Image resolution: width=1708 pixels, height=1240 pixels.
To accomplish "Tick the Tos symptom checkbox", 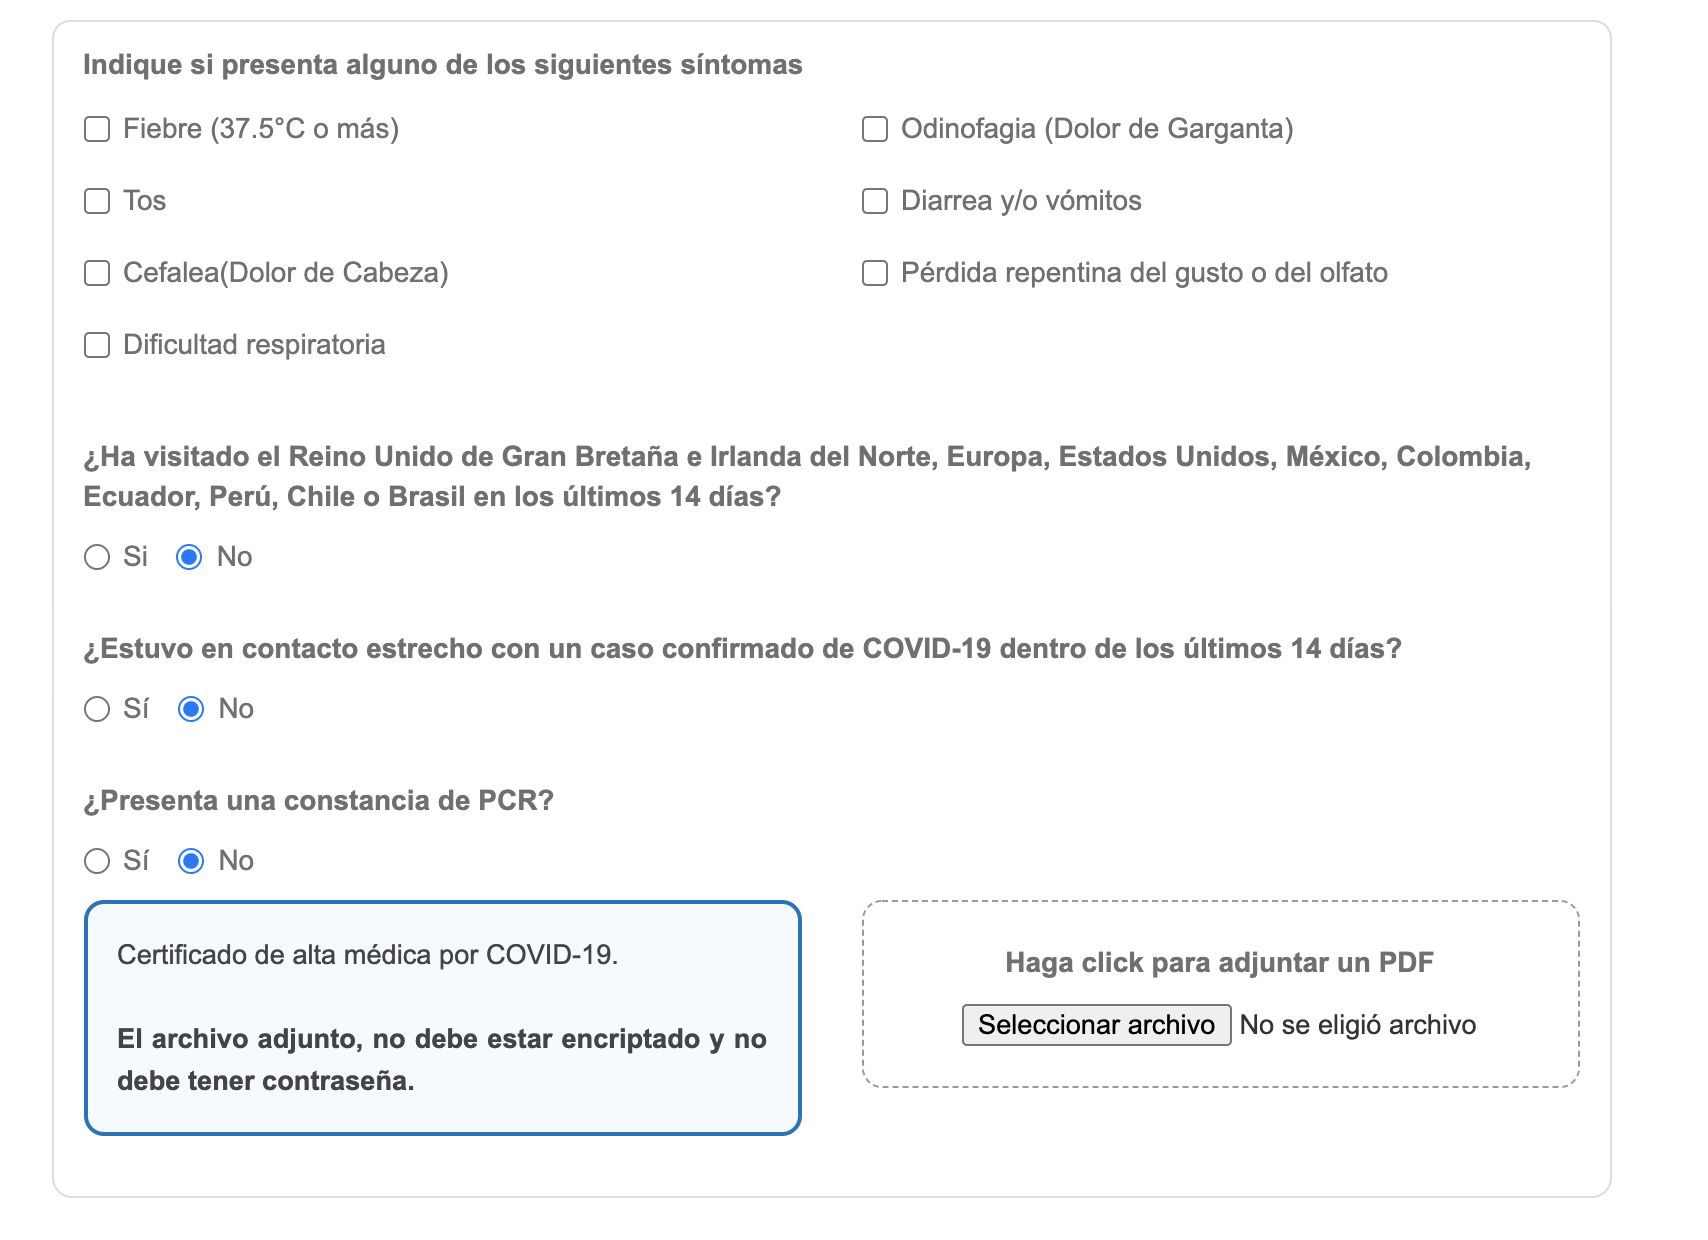I will tap(97, 202).
